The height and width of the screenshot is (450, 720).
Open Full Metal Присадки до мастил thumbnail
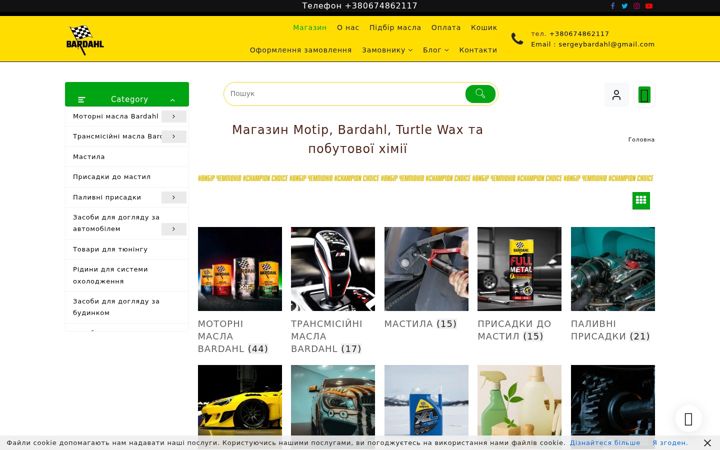point(519,269)
